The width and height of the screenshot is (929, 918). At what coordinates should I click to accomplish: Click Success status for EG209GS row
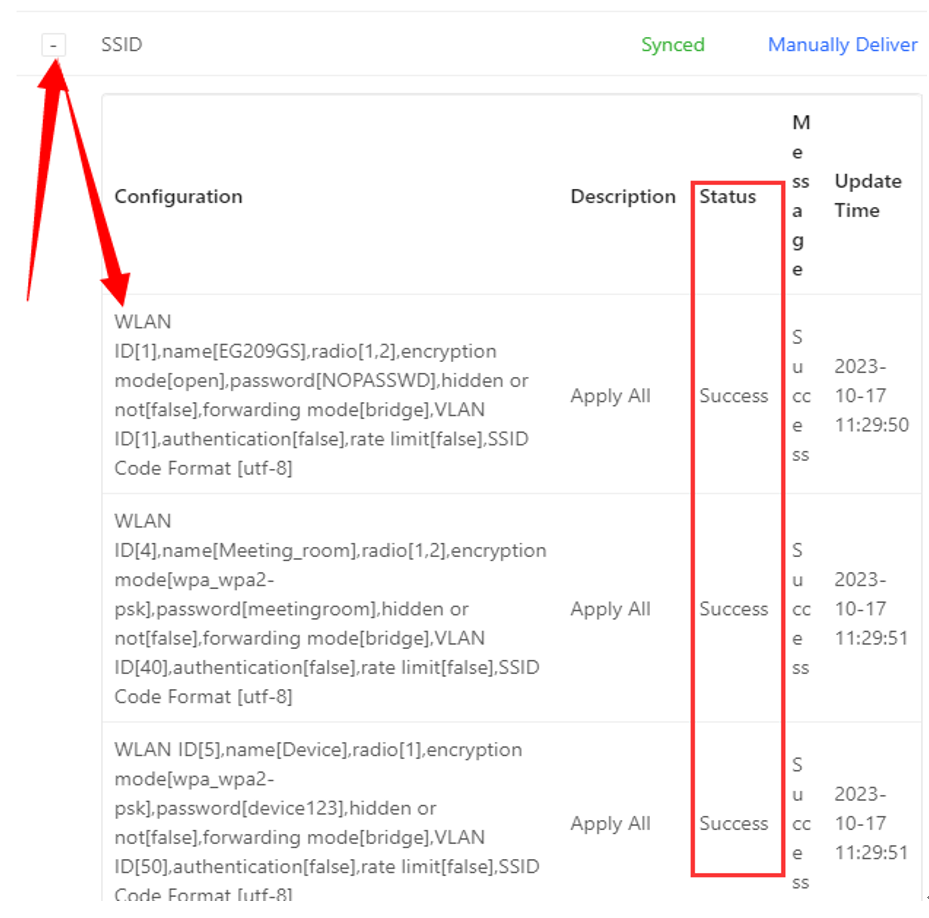pos(733,396)
